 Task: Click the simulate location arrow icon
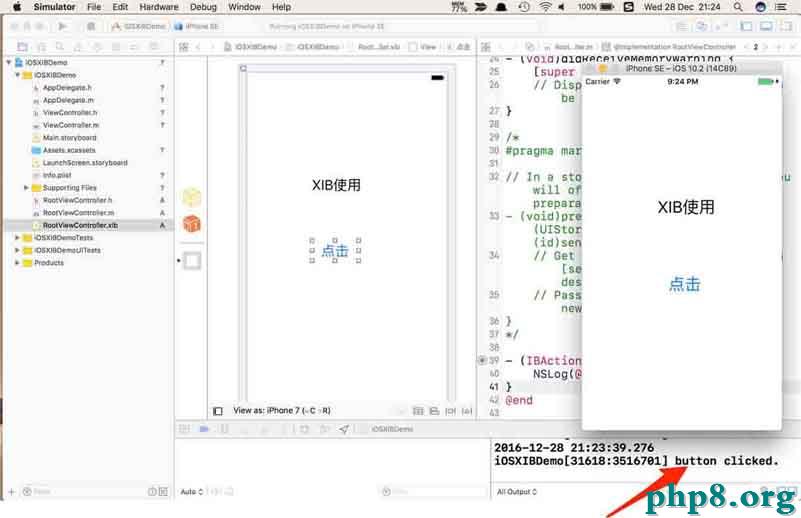(344, 429)
